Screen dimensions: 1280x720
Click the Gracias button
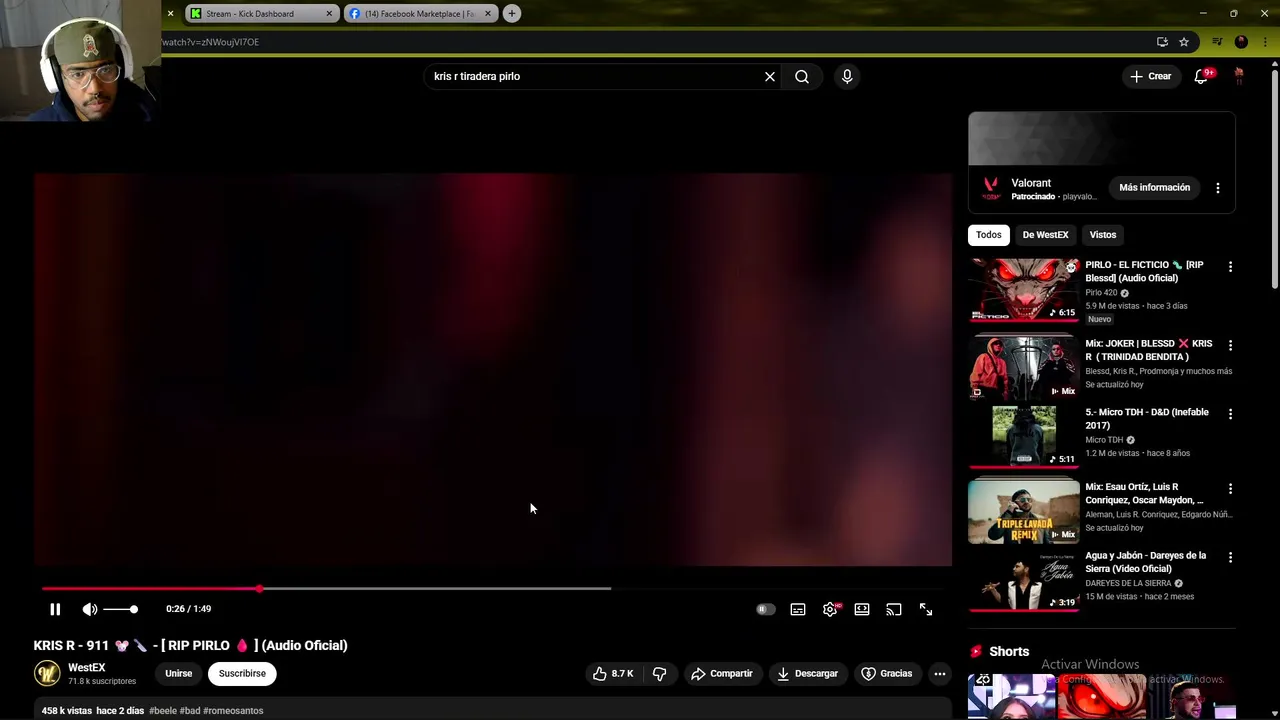pos(887,674)
